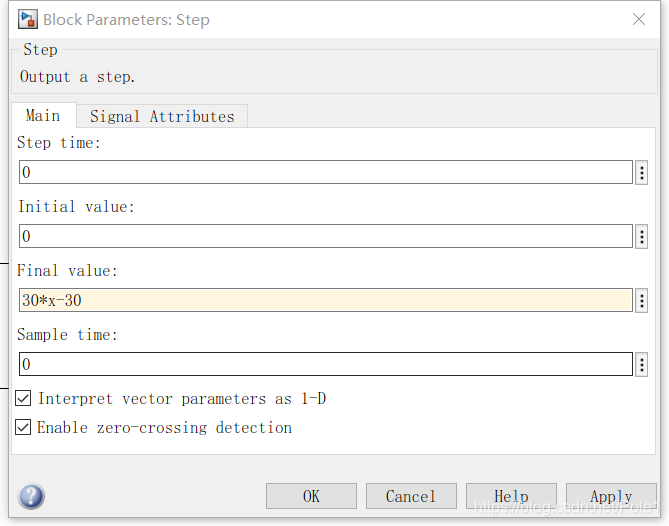This screenshot has width=669, height=526.
Task: Click the blue help question mark icon
Action: click(x=31, y=496)
